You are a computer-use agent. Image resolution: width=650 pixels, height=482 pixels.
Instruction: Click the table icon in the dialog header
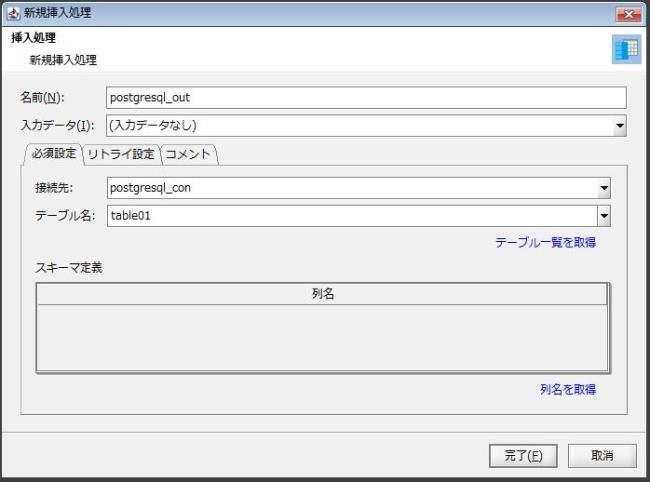pos(626,51)
